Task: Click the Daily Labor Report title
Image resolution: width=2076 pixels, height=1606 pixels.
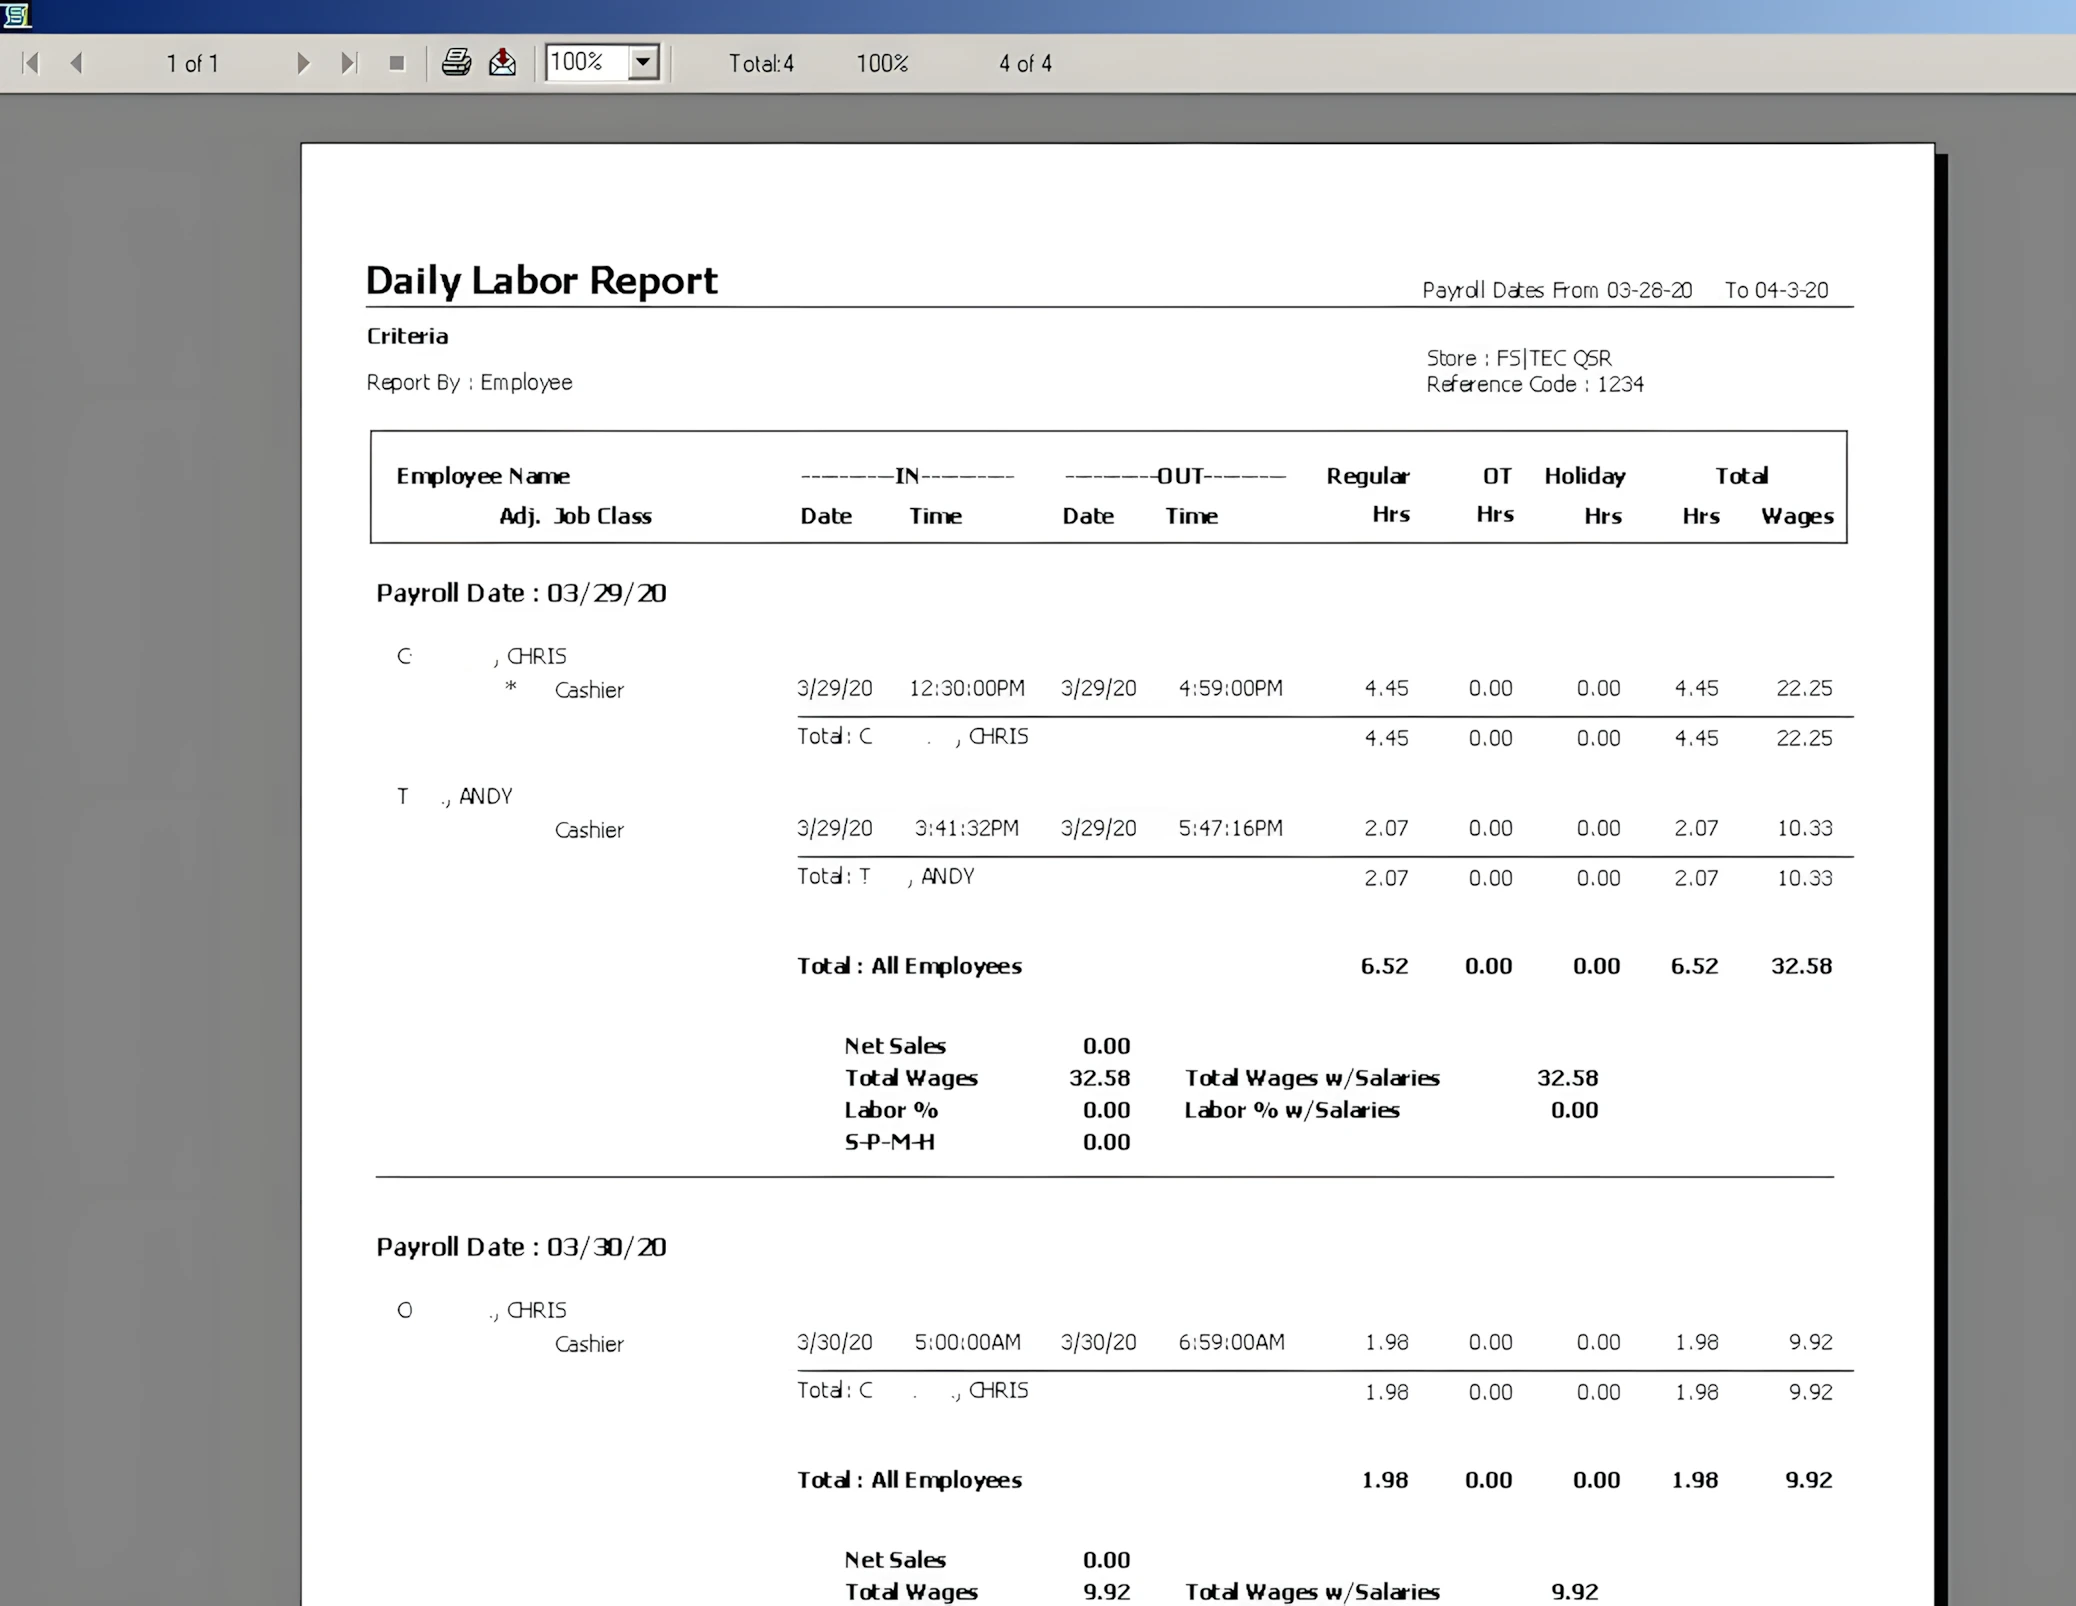Action: [x=541, y=281]
